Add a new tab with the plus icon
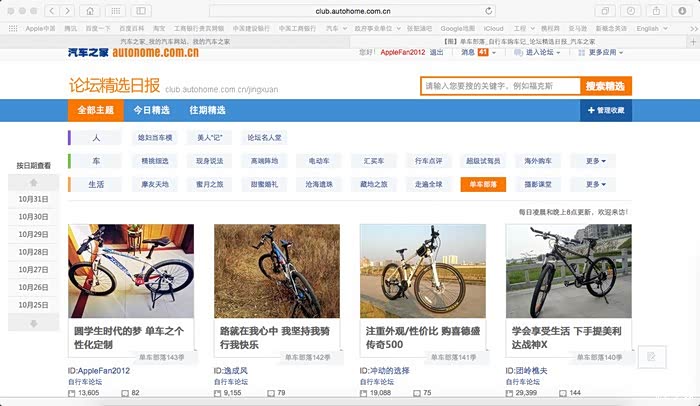700x406 pixels. (x=693, y=42)
